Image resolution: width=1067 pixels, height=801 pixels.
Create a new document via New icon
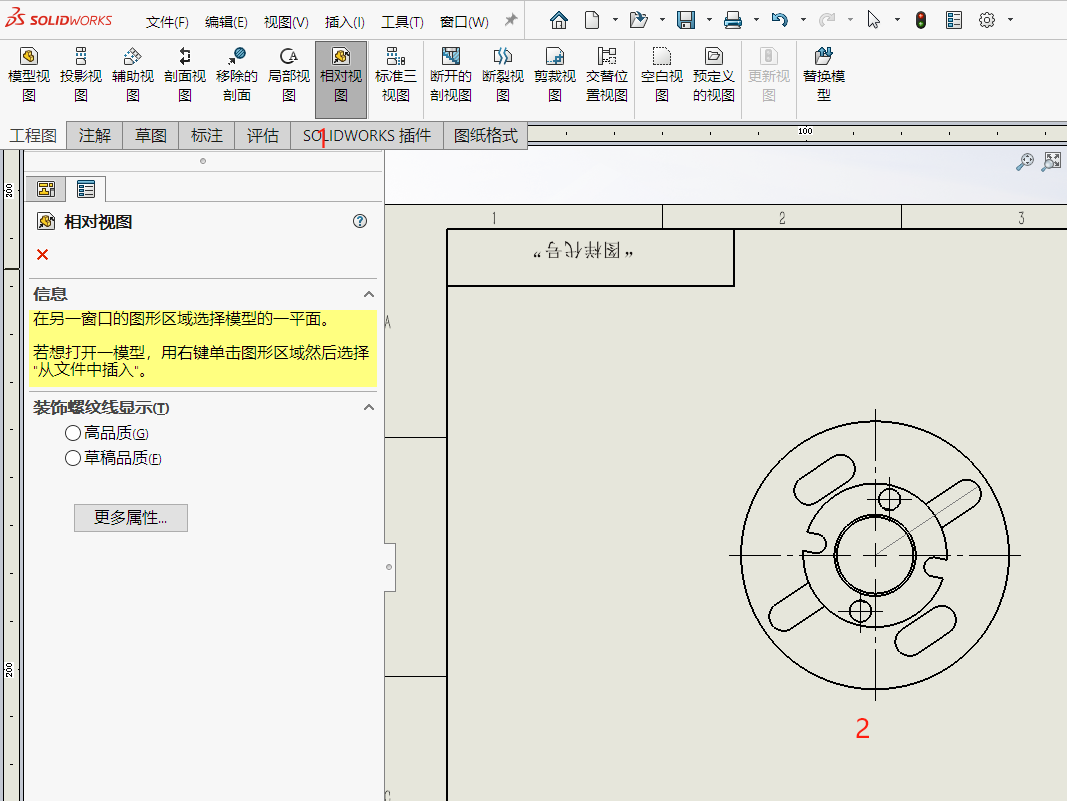pos(592,20)
